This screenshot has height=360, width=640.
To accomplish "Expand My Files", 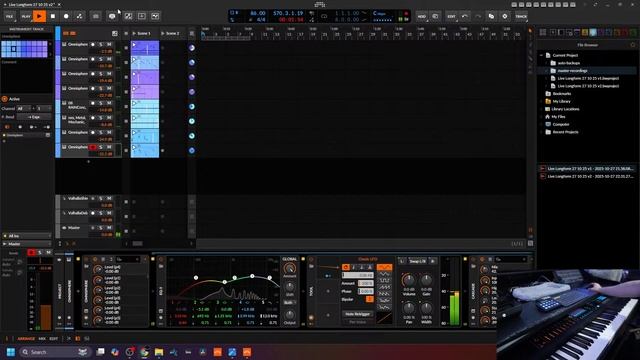I will pos(542,117).
